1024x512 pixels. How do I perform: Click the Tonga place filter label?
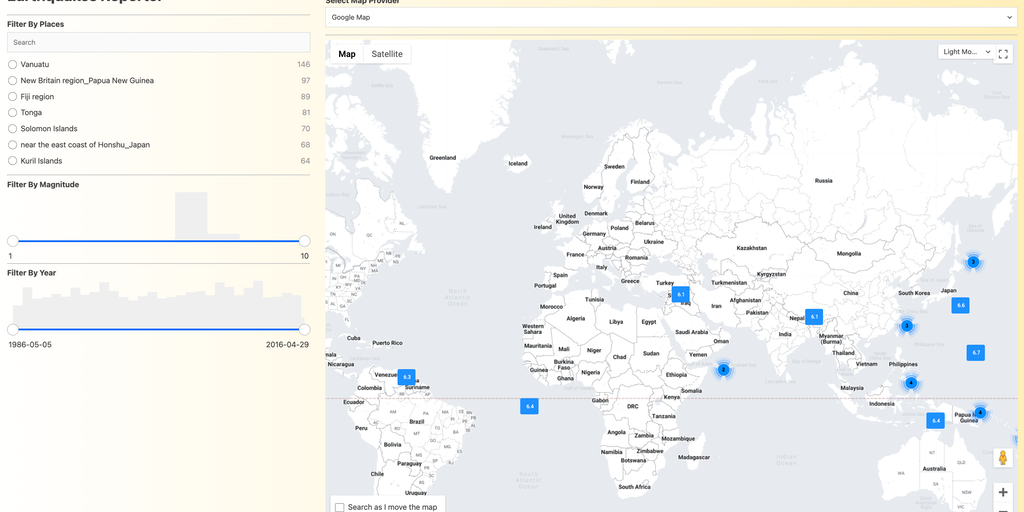[x=31, y=113]
